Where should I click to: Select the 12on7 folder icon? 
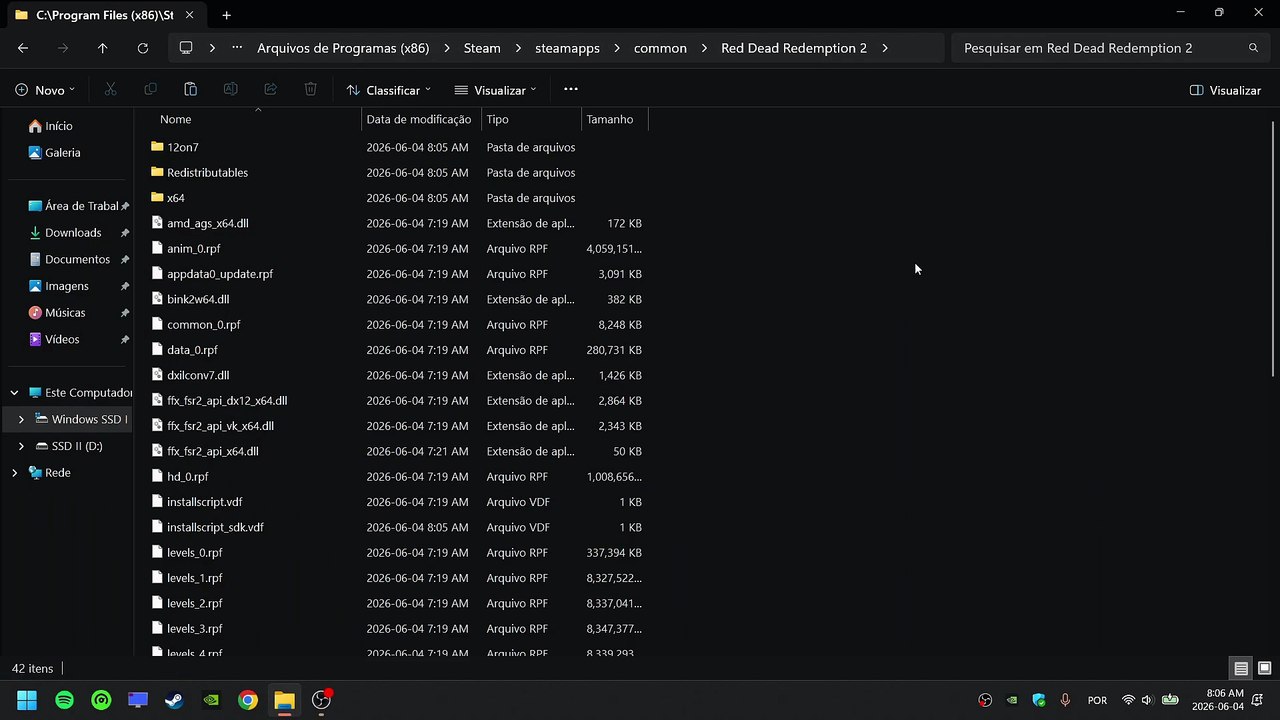click(x=157, y=147)
